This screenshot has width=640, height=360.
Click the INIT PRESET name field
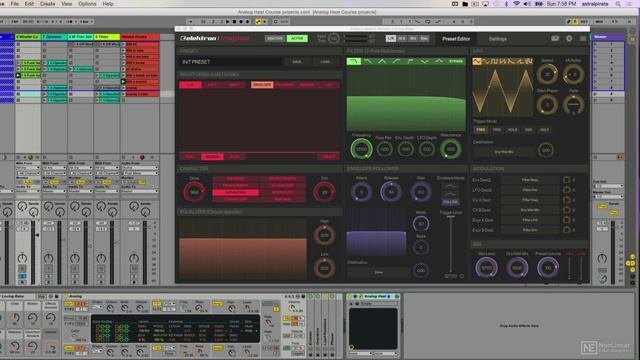point(231,62)
